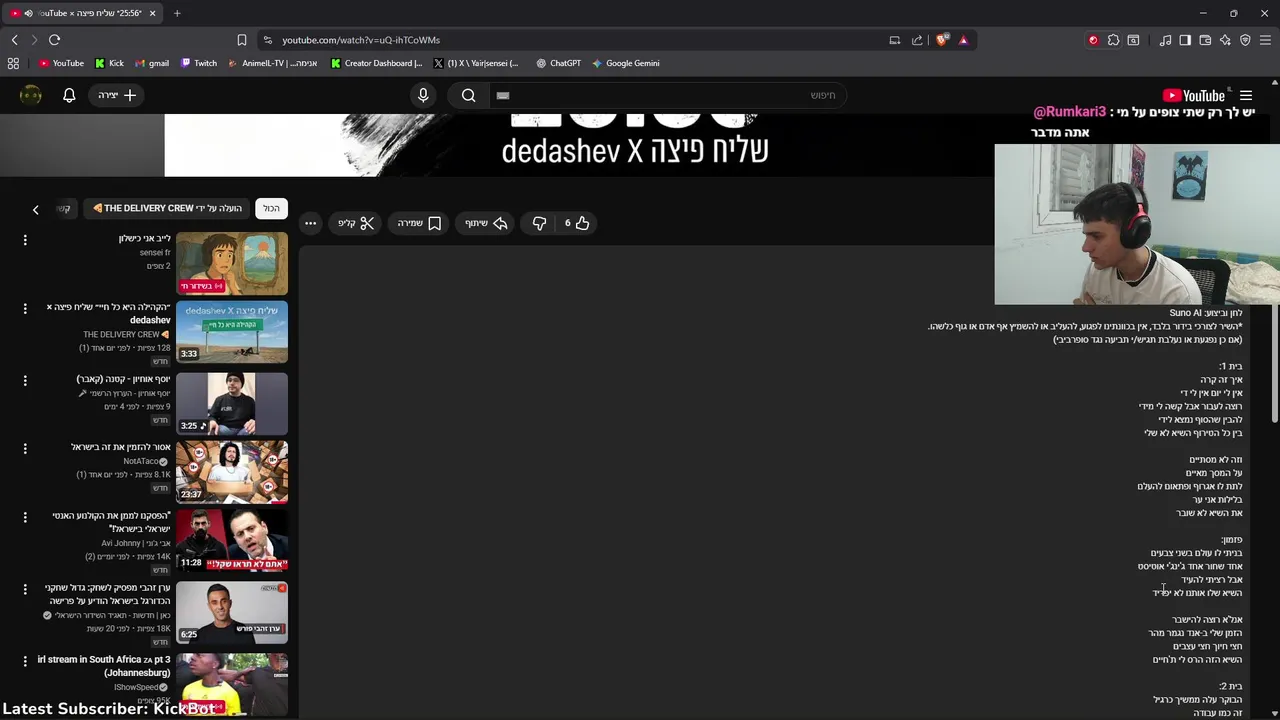The width and height of the screenshot is (1280, 720).
Task: Reload the page
Action: coord(54,40)
